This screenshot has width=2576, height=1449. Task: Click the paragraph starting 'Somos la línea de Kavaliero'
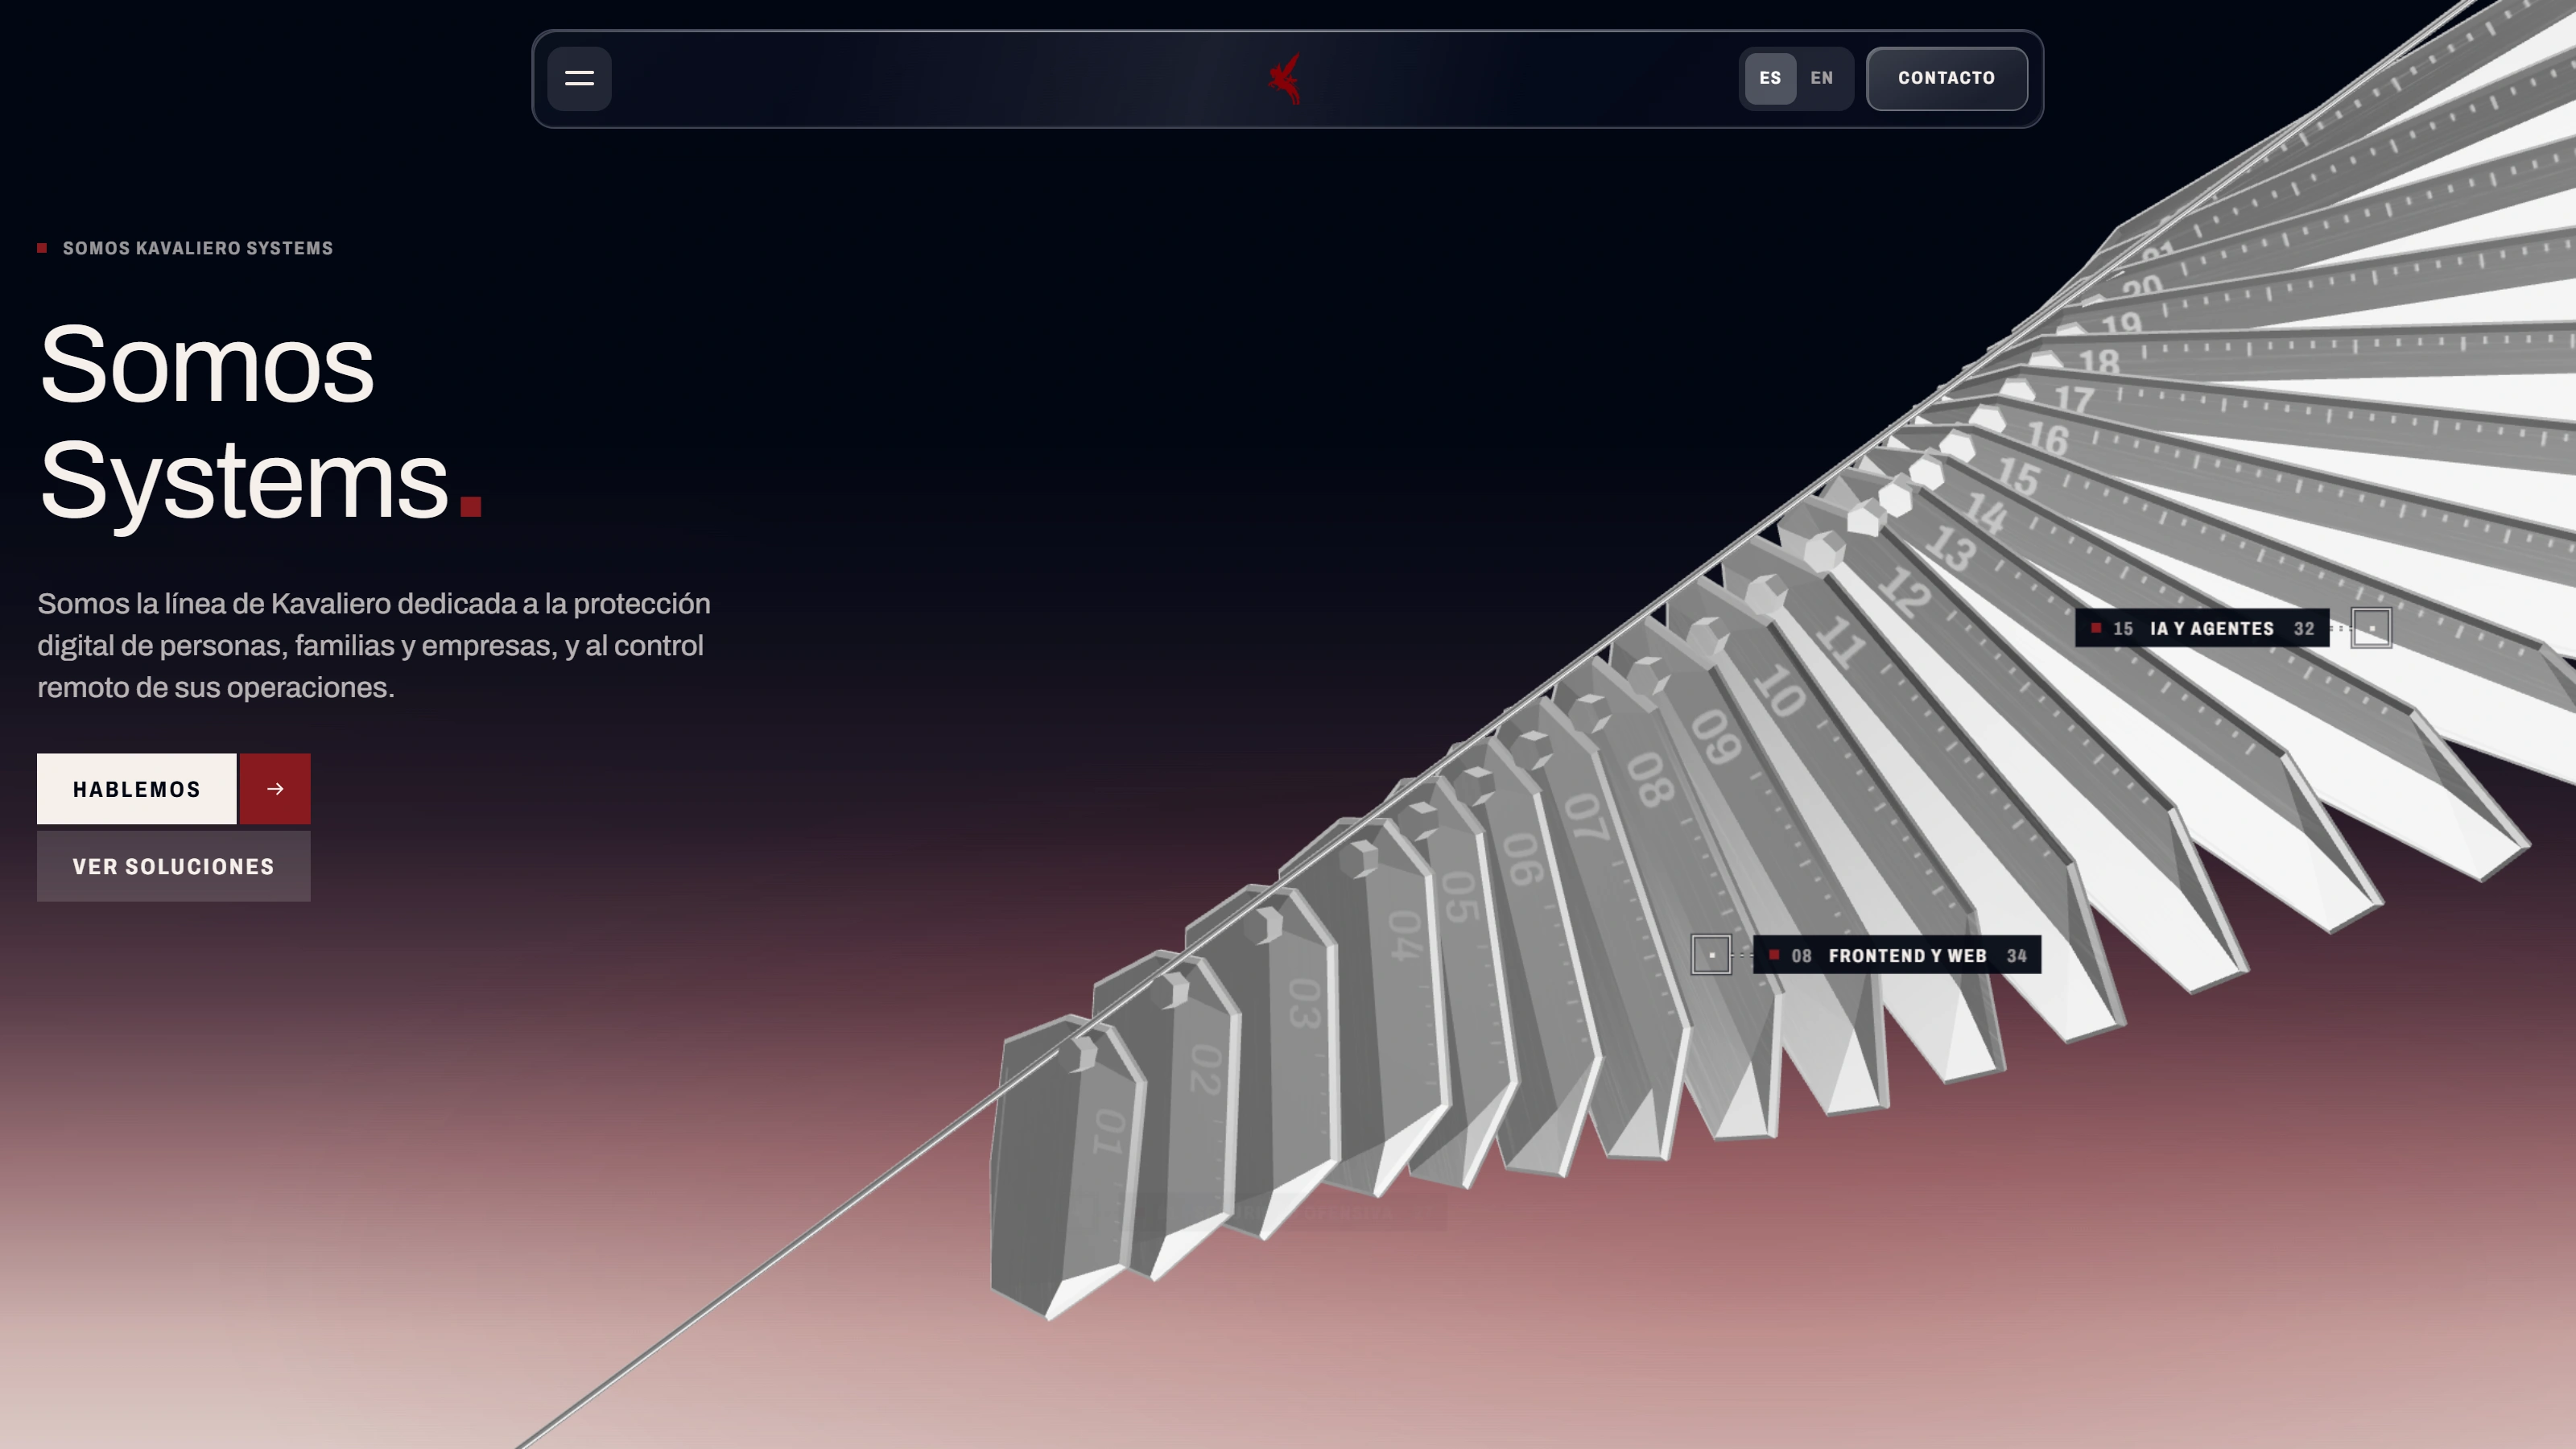pos(374,646)
